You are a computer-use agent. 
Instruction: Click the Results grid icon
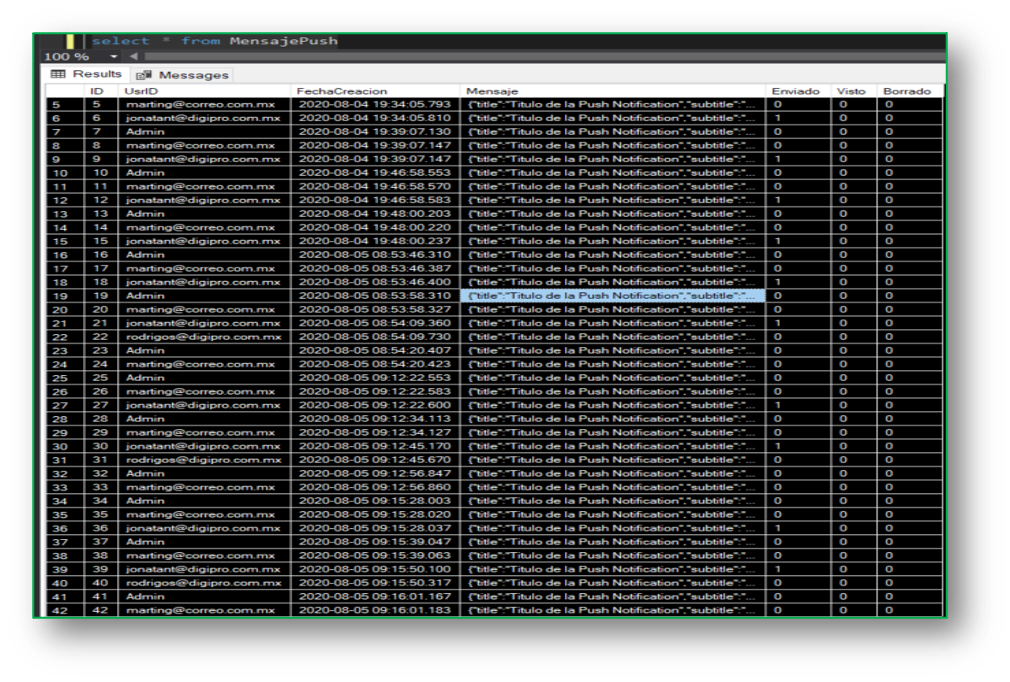(x=58, y=74)
